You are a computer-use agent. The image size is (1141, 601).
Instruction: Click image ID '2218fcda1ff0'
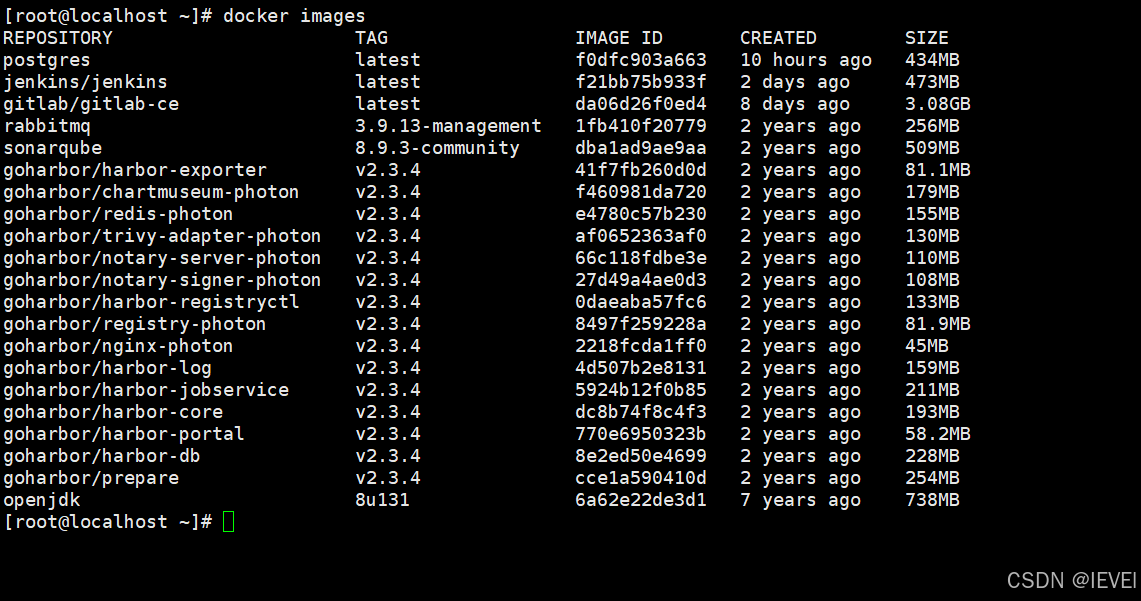pyautogui.click(x=641, y=346)
